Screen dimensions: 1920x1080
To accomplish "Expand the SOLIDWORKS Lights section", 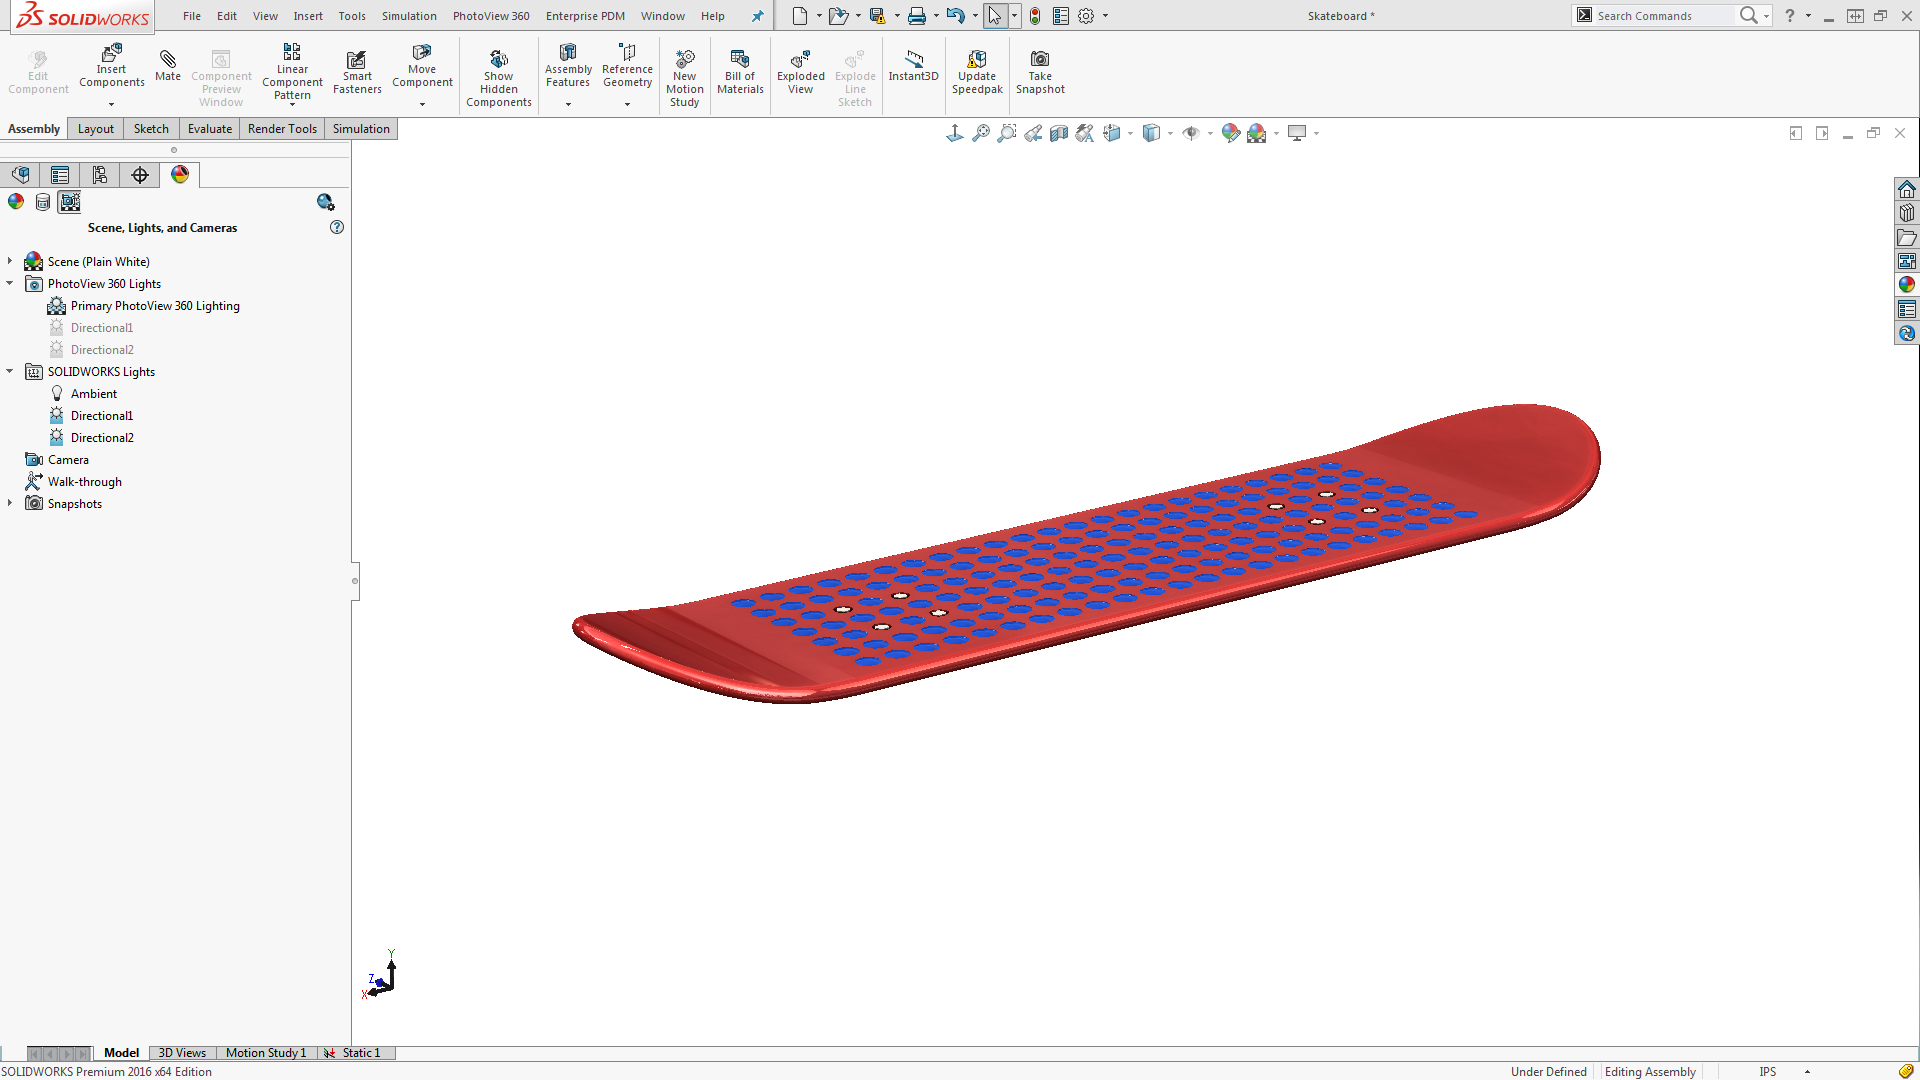I will click(11, 371).
